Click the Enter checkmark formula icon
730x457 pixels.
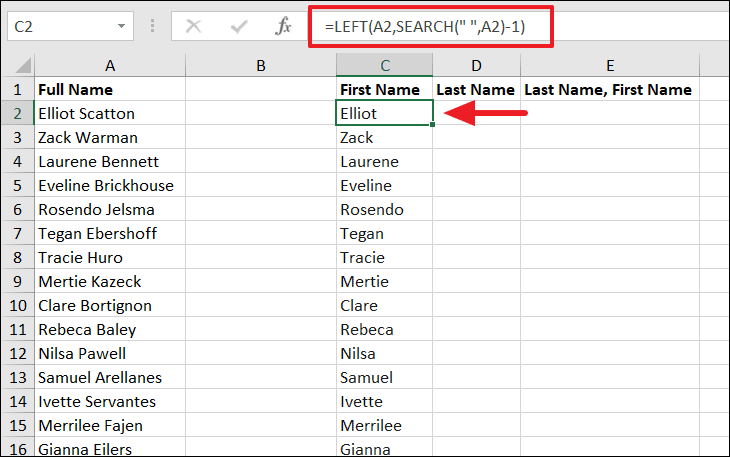(239, 27)
